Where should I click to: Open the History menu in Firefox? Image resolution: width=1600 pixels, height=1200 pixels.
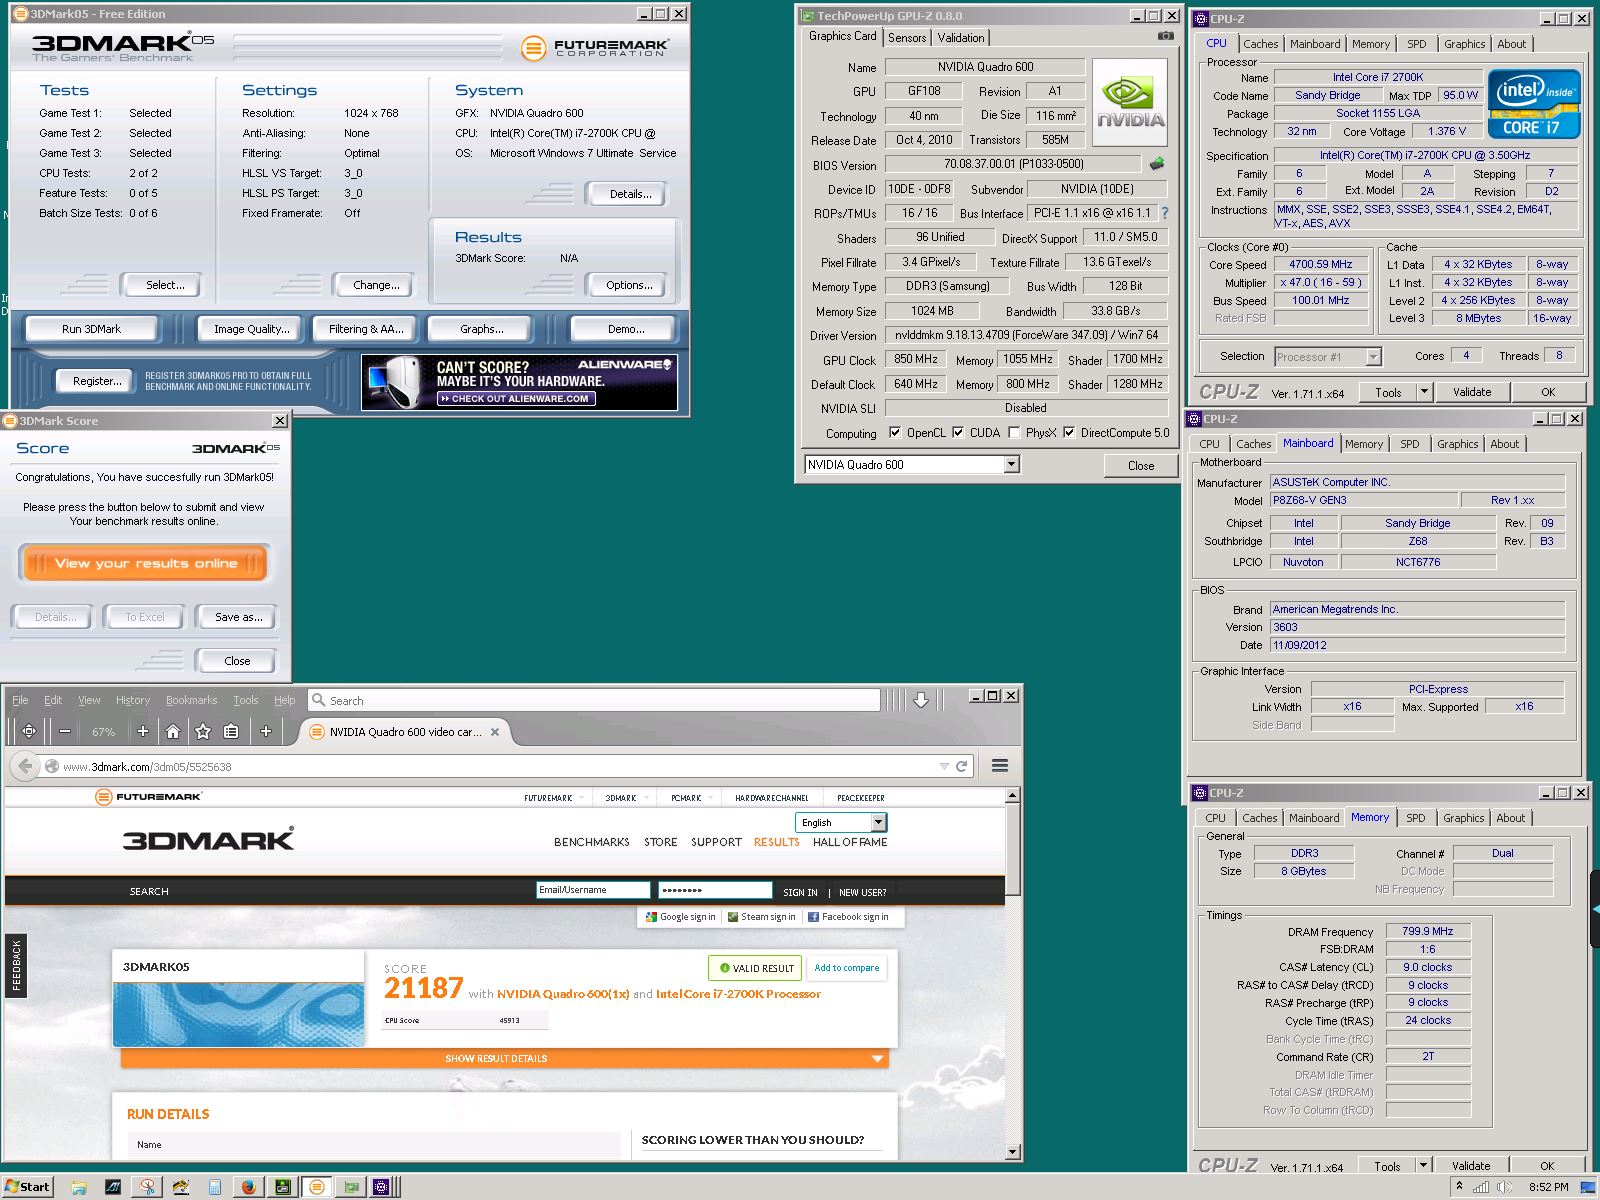tap(133, 700)
